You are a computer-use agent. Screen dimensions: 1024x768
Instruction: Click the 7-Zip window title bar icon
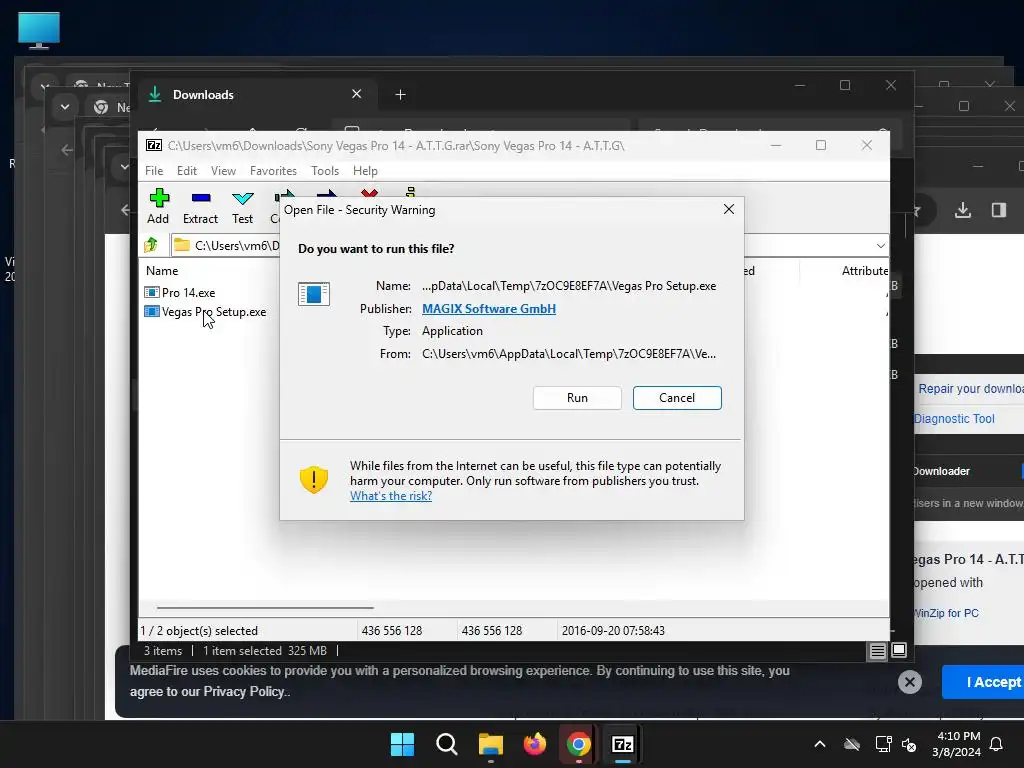[x=154, y=145]
